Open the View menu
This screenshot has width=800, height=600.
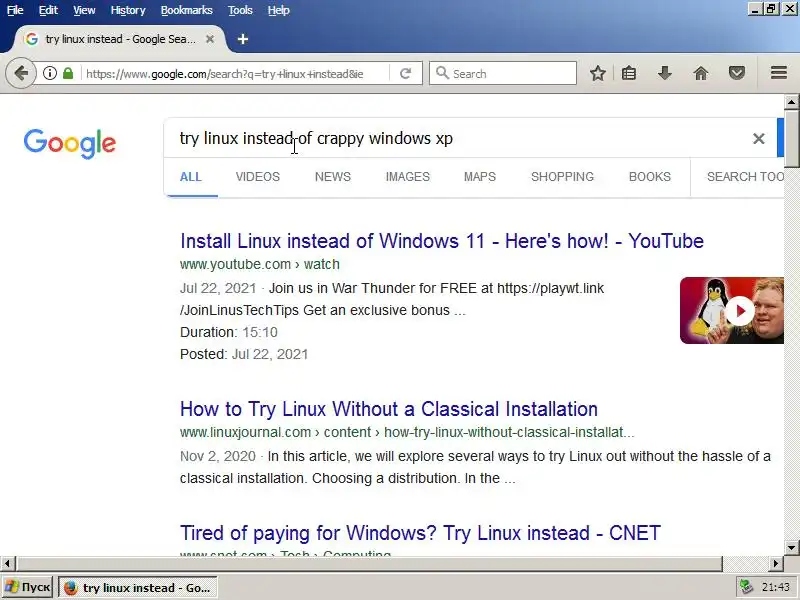(x=84, y=10)
